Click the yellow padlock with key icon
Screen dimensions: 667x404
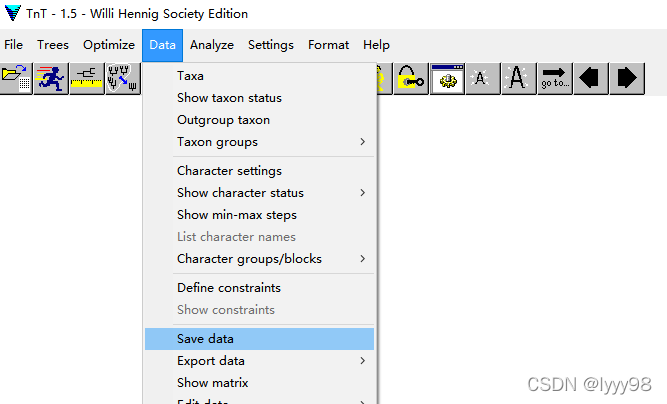point(411,78)
